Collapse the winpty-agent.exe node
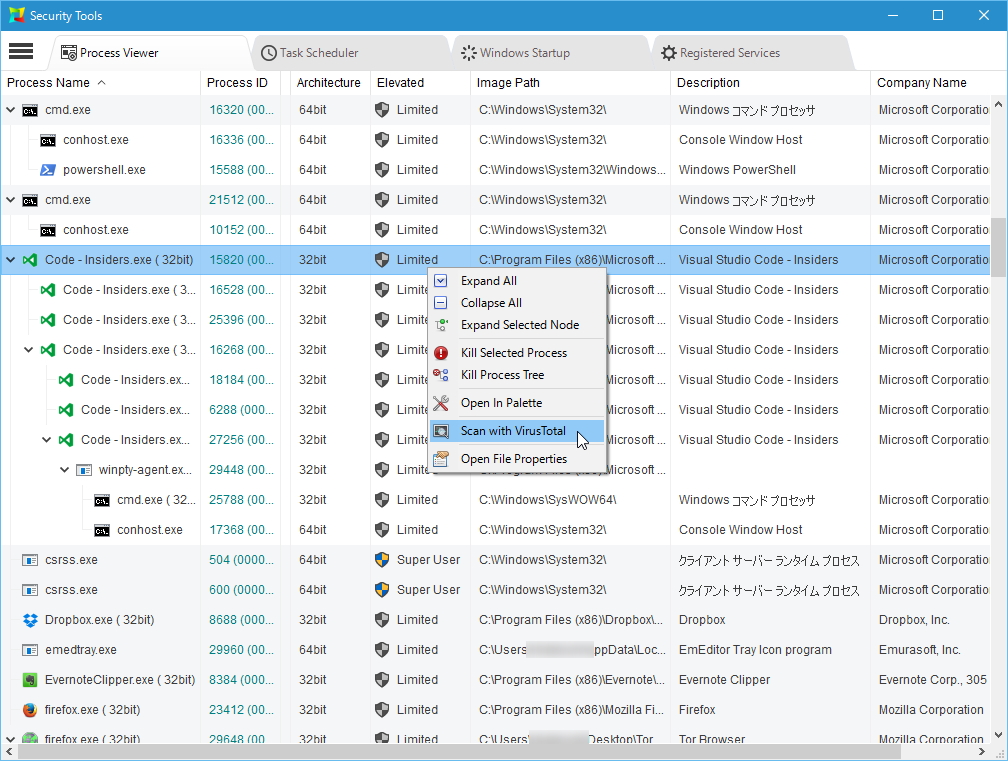The height and width of the screenshot is (761, 1008). pos(64,470)
